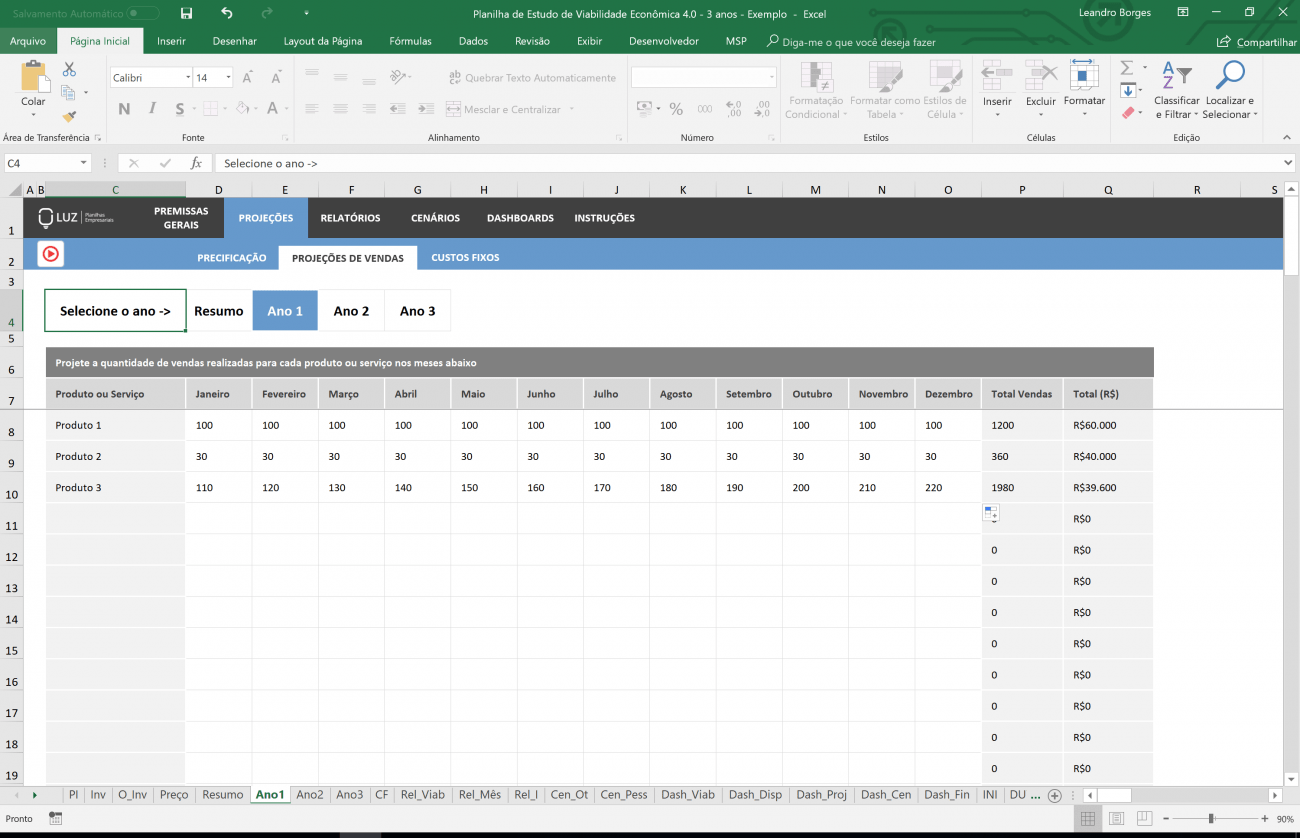Viewport: 1300px width, 838px height.
Task: Click the PRECIFICAÇÃO sub-tab
Action: click(x=232, y=258)
